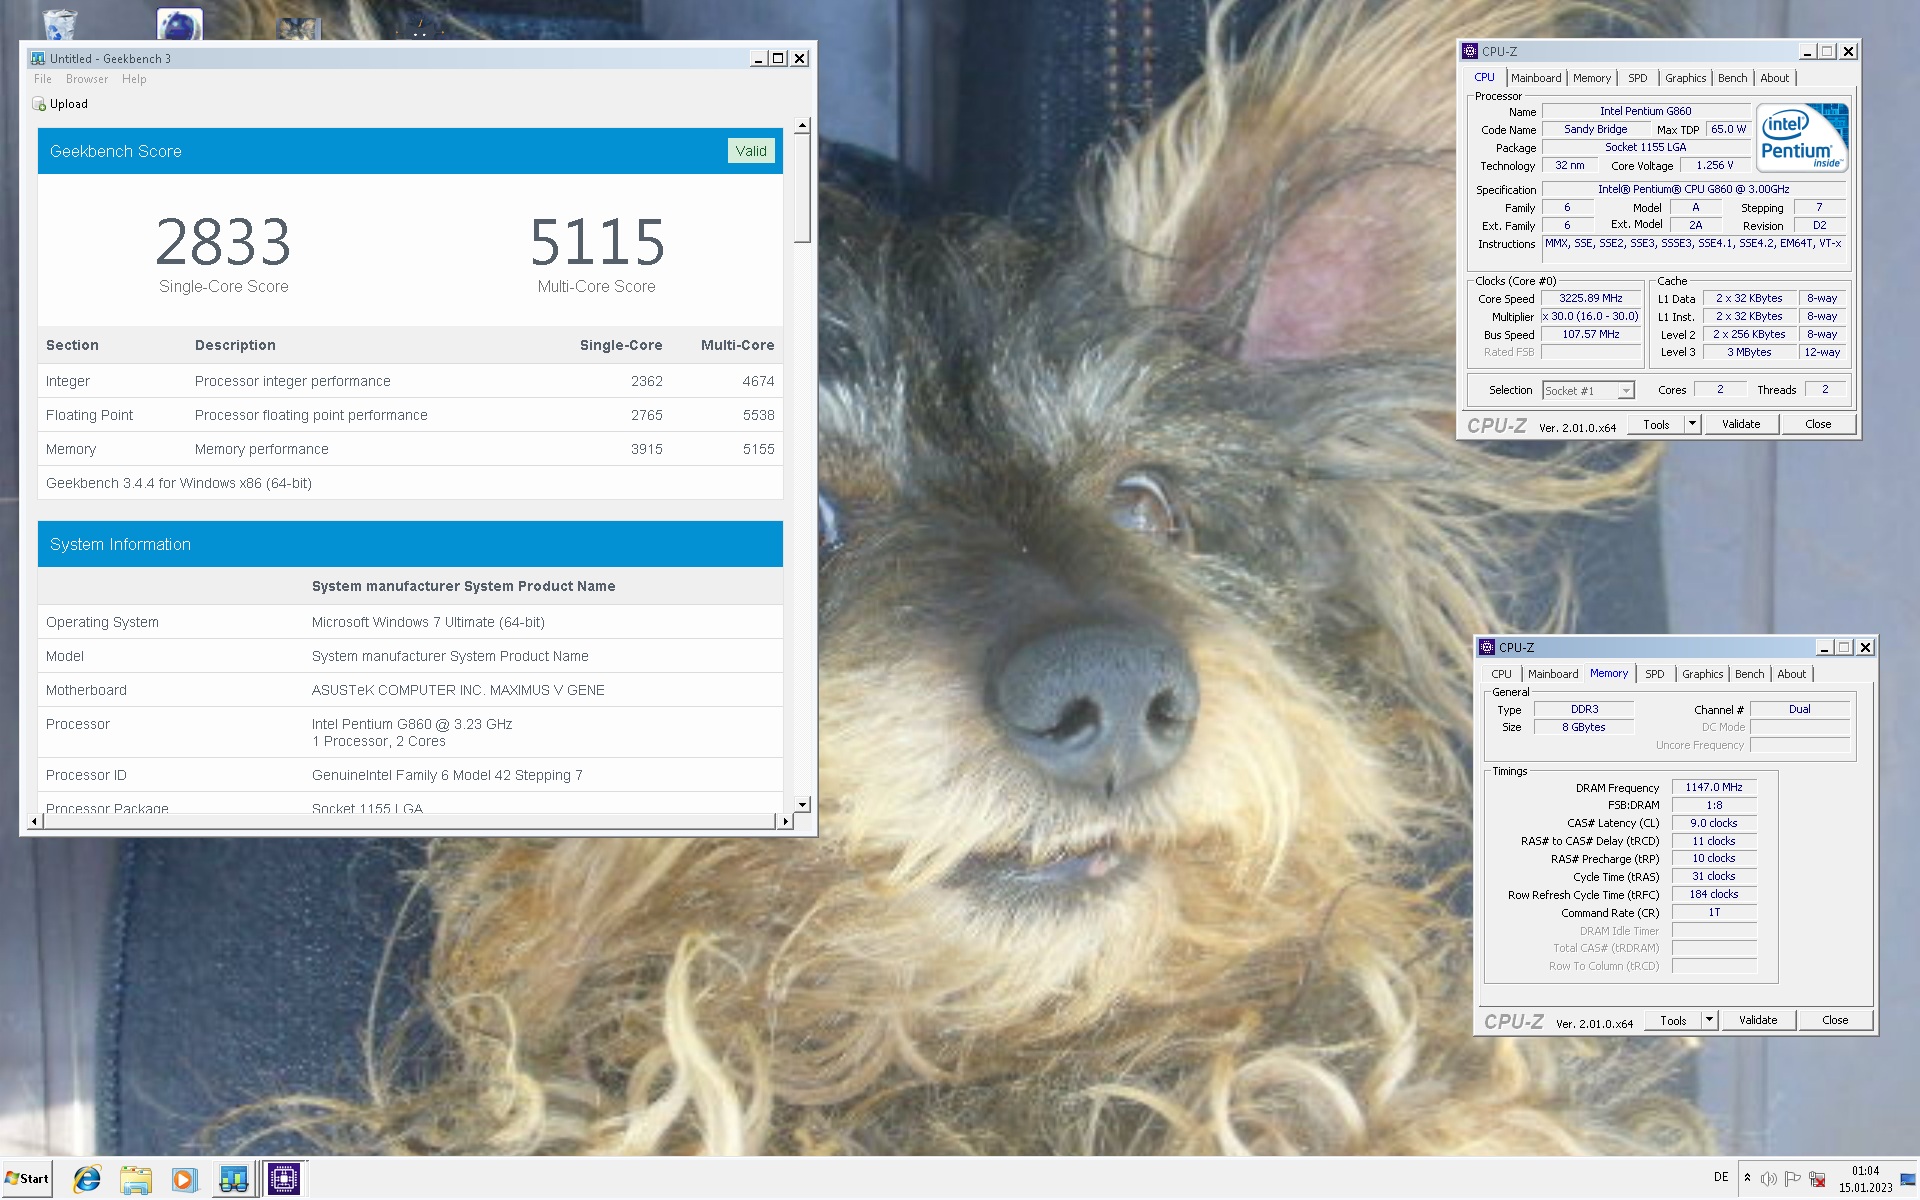Click the volume speaker tray icon

(x=1769, y=1179)
